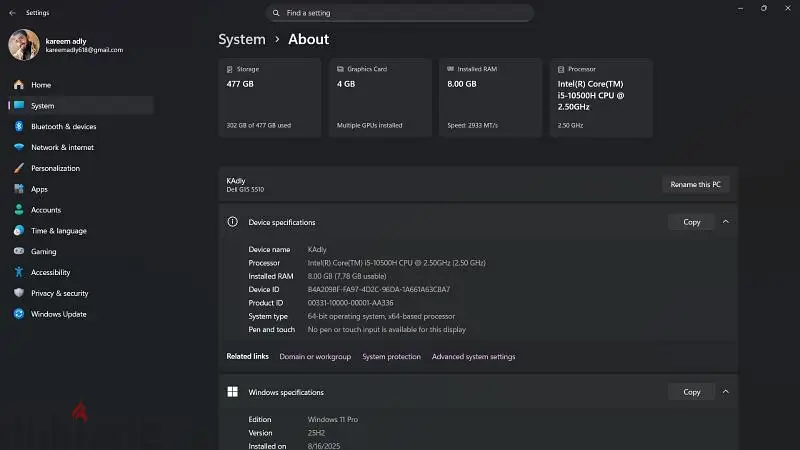Click the kareem adly profile picture

(23, 45)
